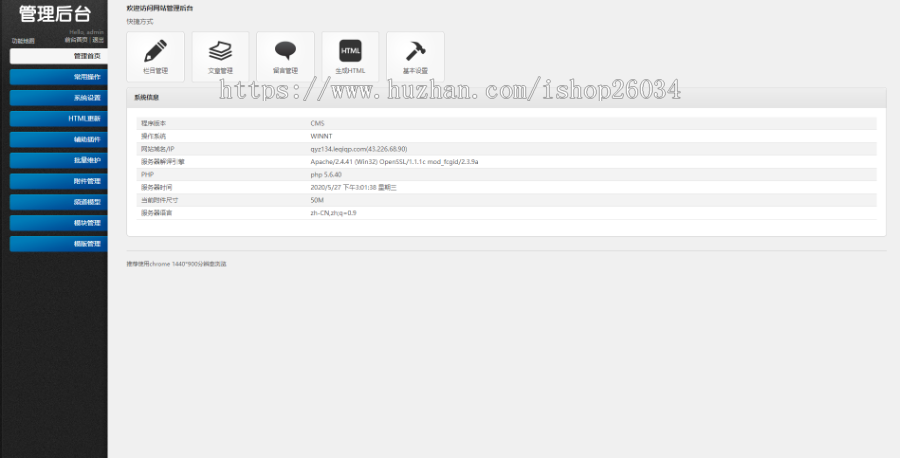
Task: Click the 快捷方式 label
Action: click(x=140, y=22)
